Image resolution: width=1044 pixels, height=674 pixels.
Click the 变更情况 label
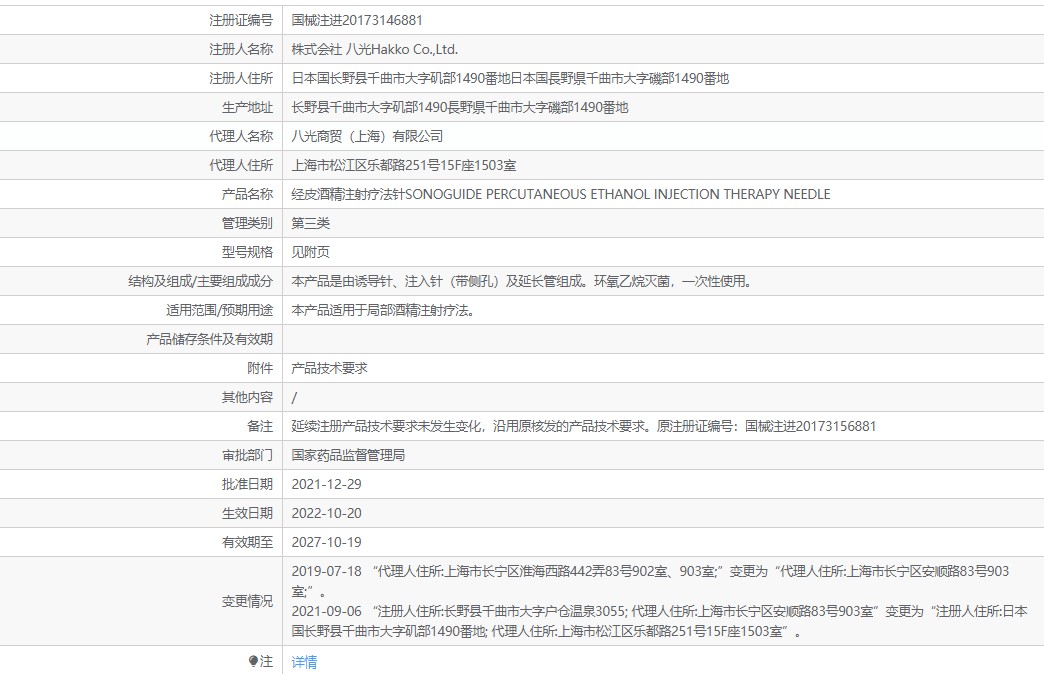[x=247, y=601]
